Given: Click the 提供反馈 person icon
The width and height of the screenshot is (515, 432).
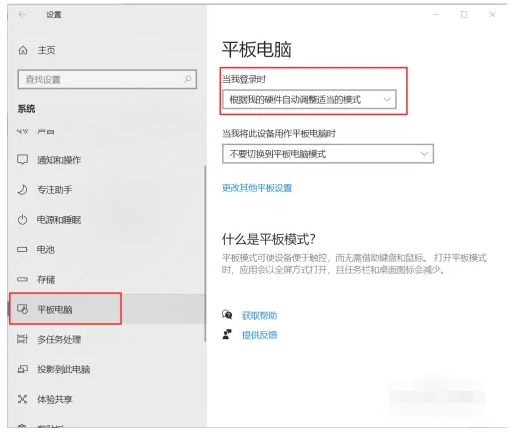Looking at the screenshot, I should [x=227, y=334].
